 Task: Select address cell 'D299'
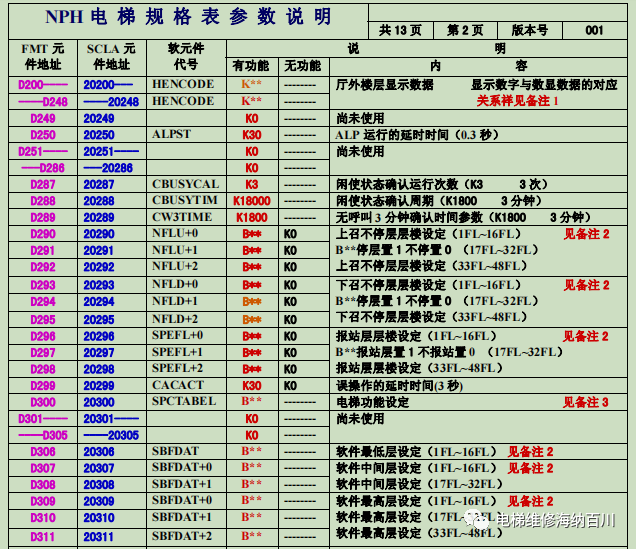tap(43, 386)
